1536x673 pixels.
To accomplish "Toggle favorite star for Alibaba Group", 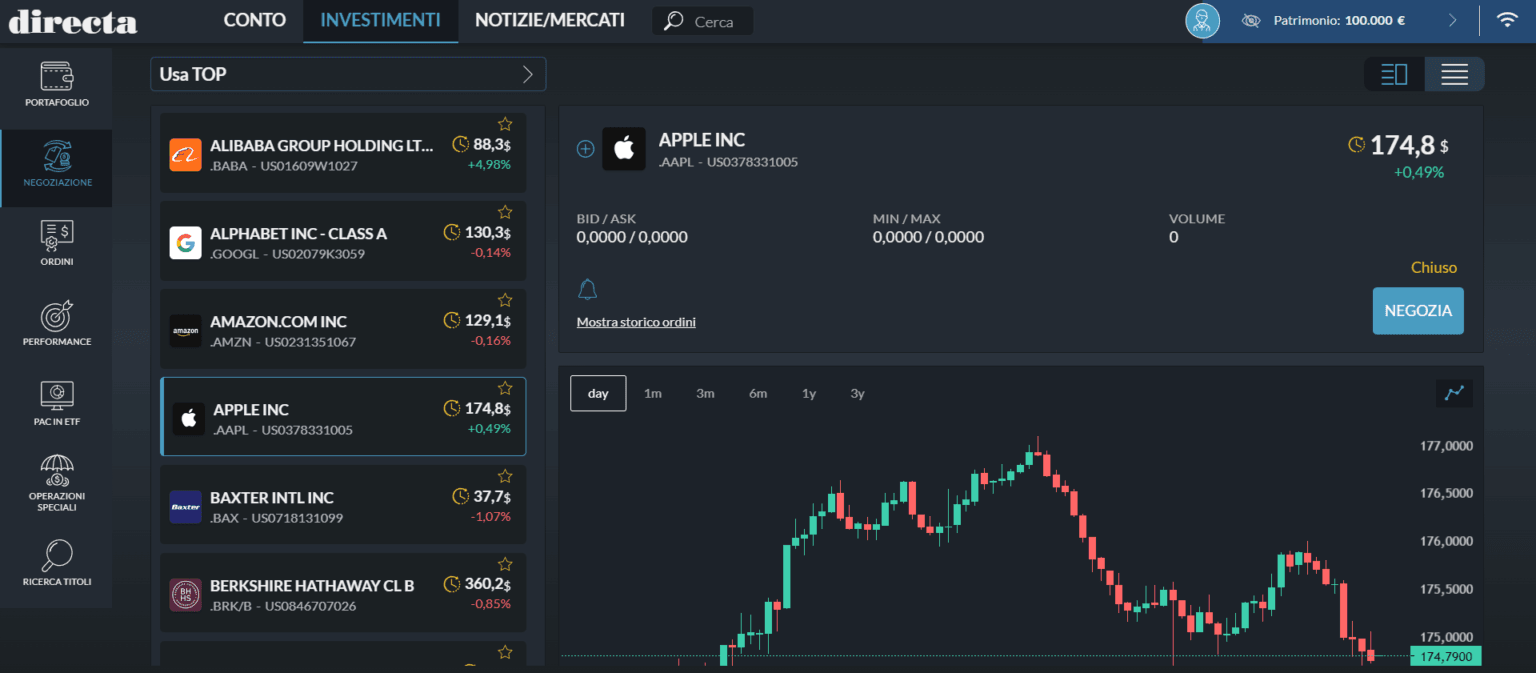I will [505, 124].
